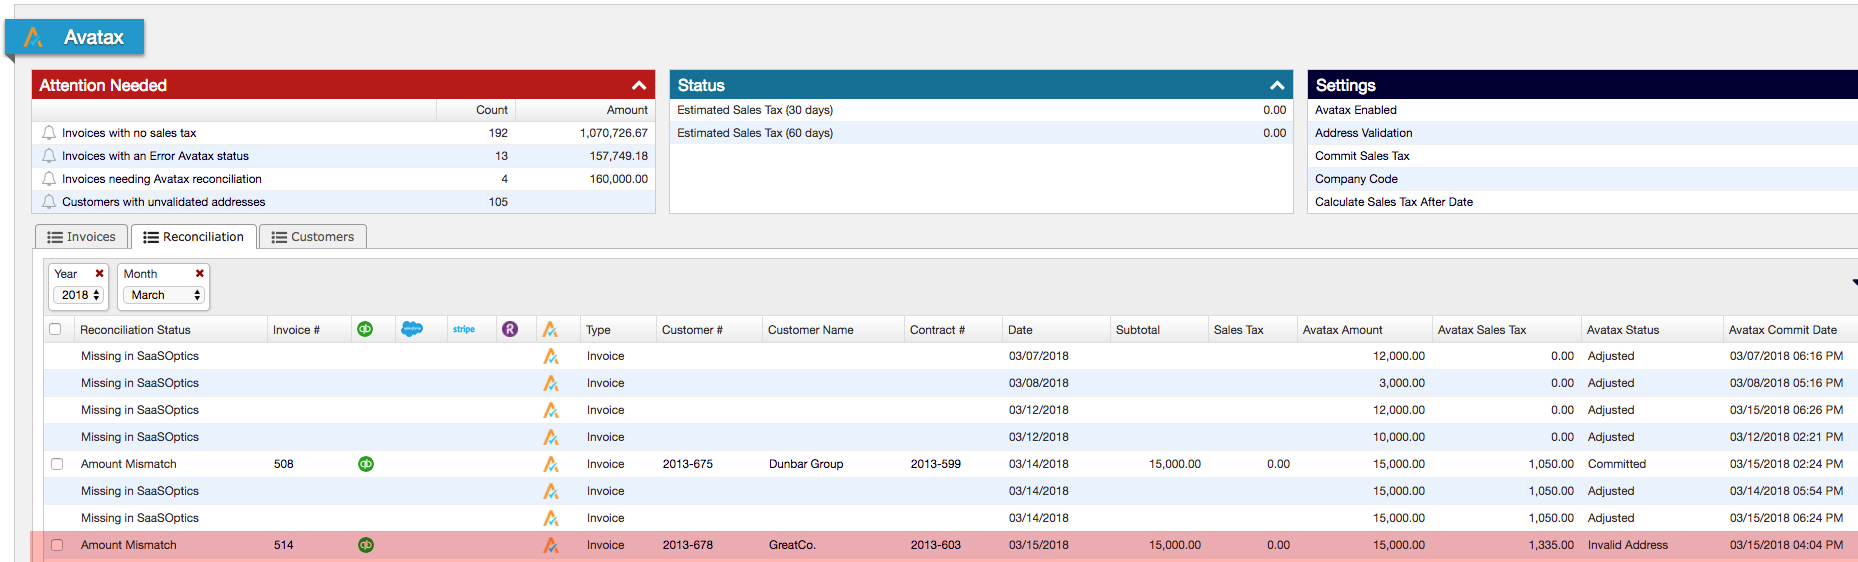Screen dimensions: 1858x562
Task: Open Invoices with no sales tax link
Action: coord(129,133)
